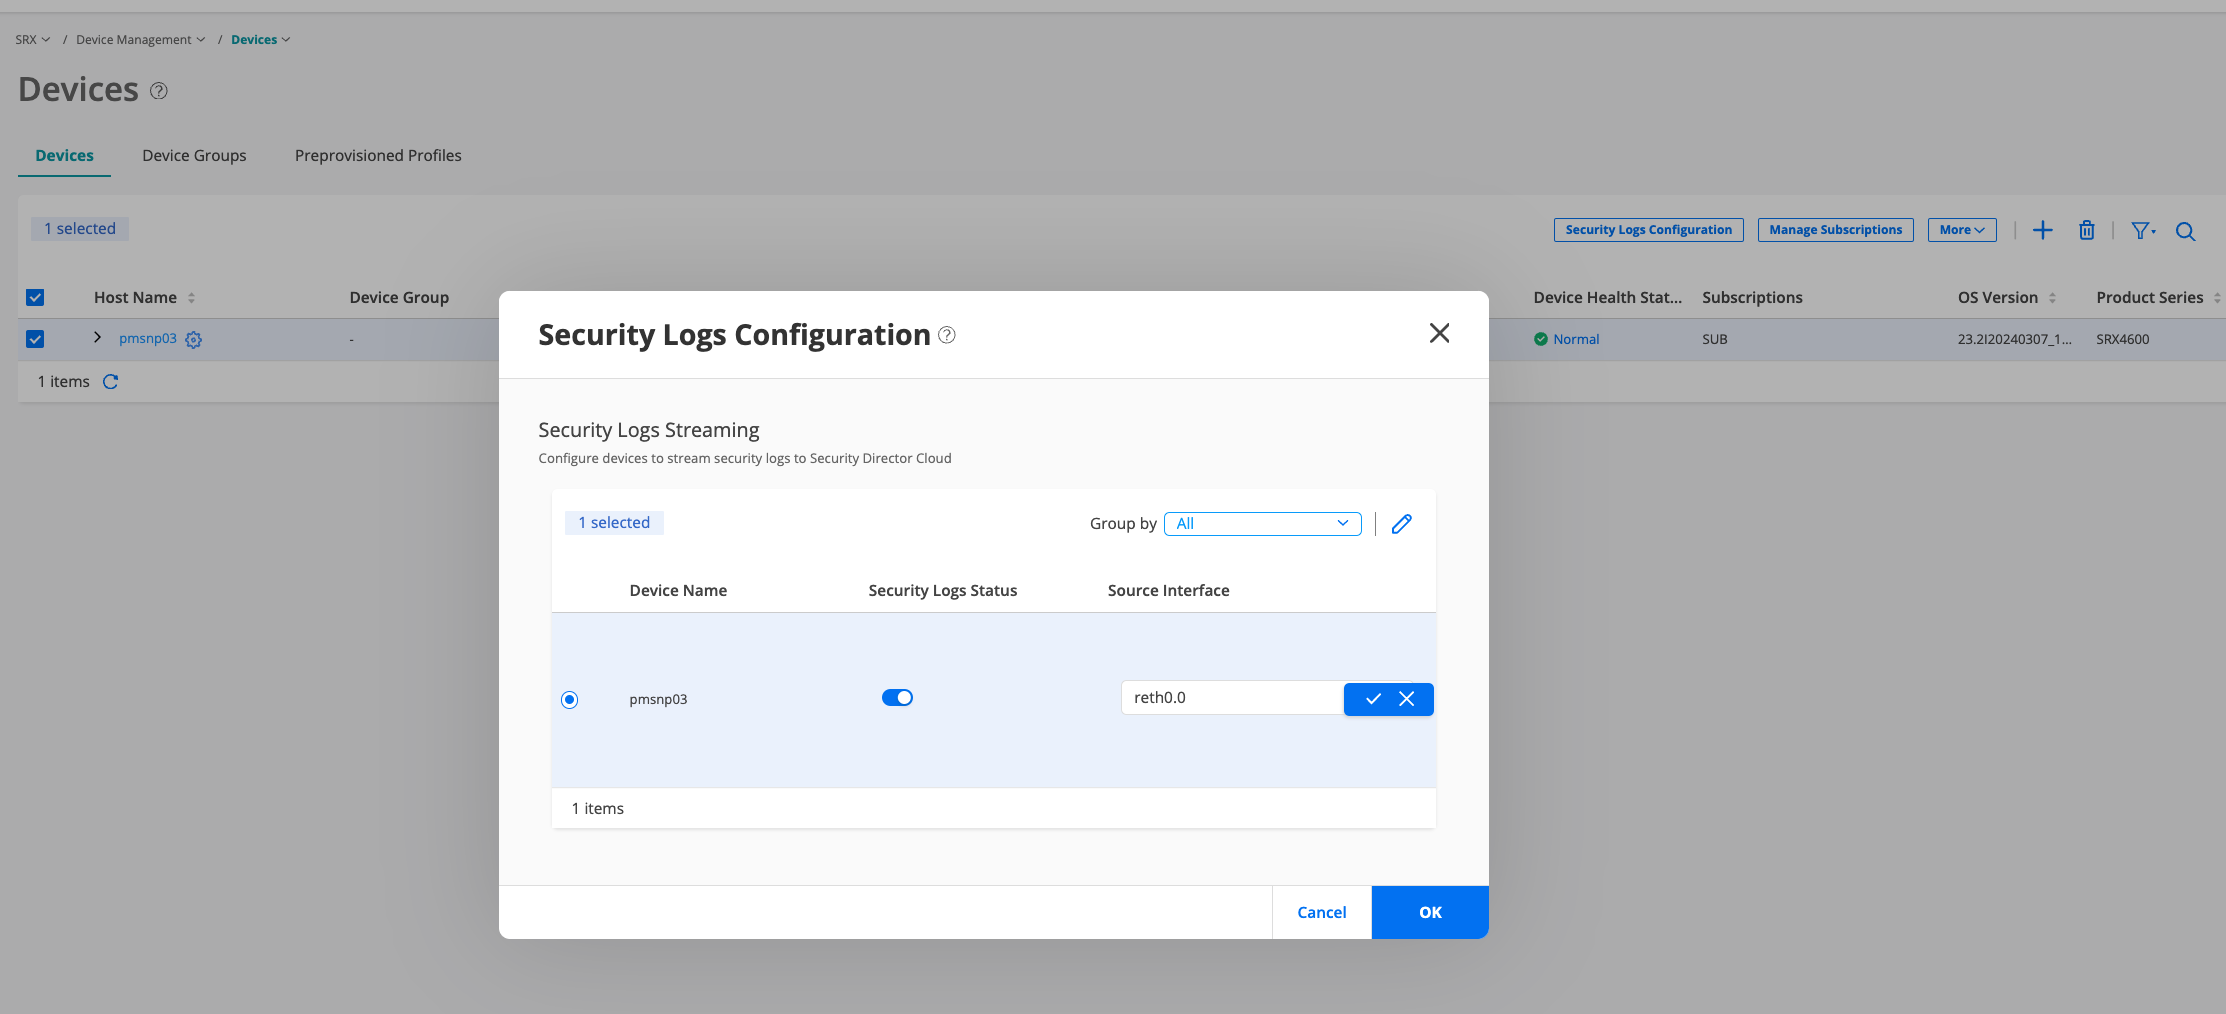Switch to Device Groups tab
Screen dimensions: 2226x1014
click(x=194, y=156)
